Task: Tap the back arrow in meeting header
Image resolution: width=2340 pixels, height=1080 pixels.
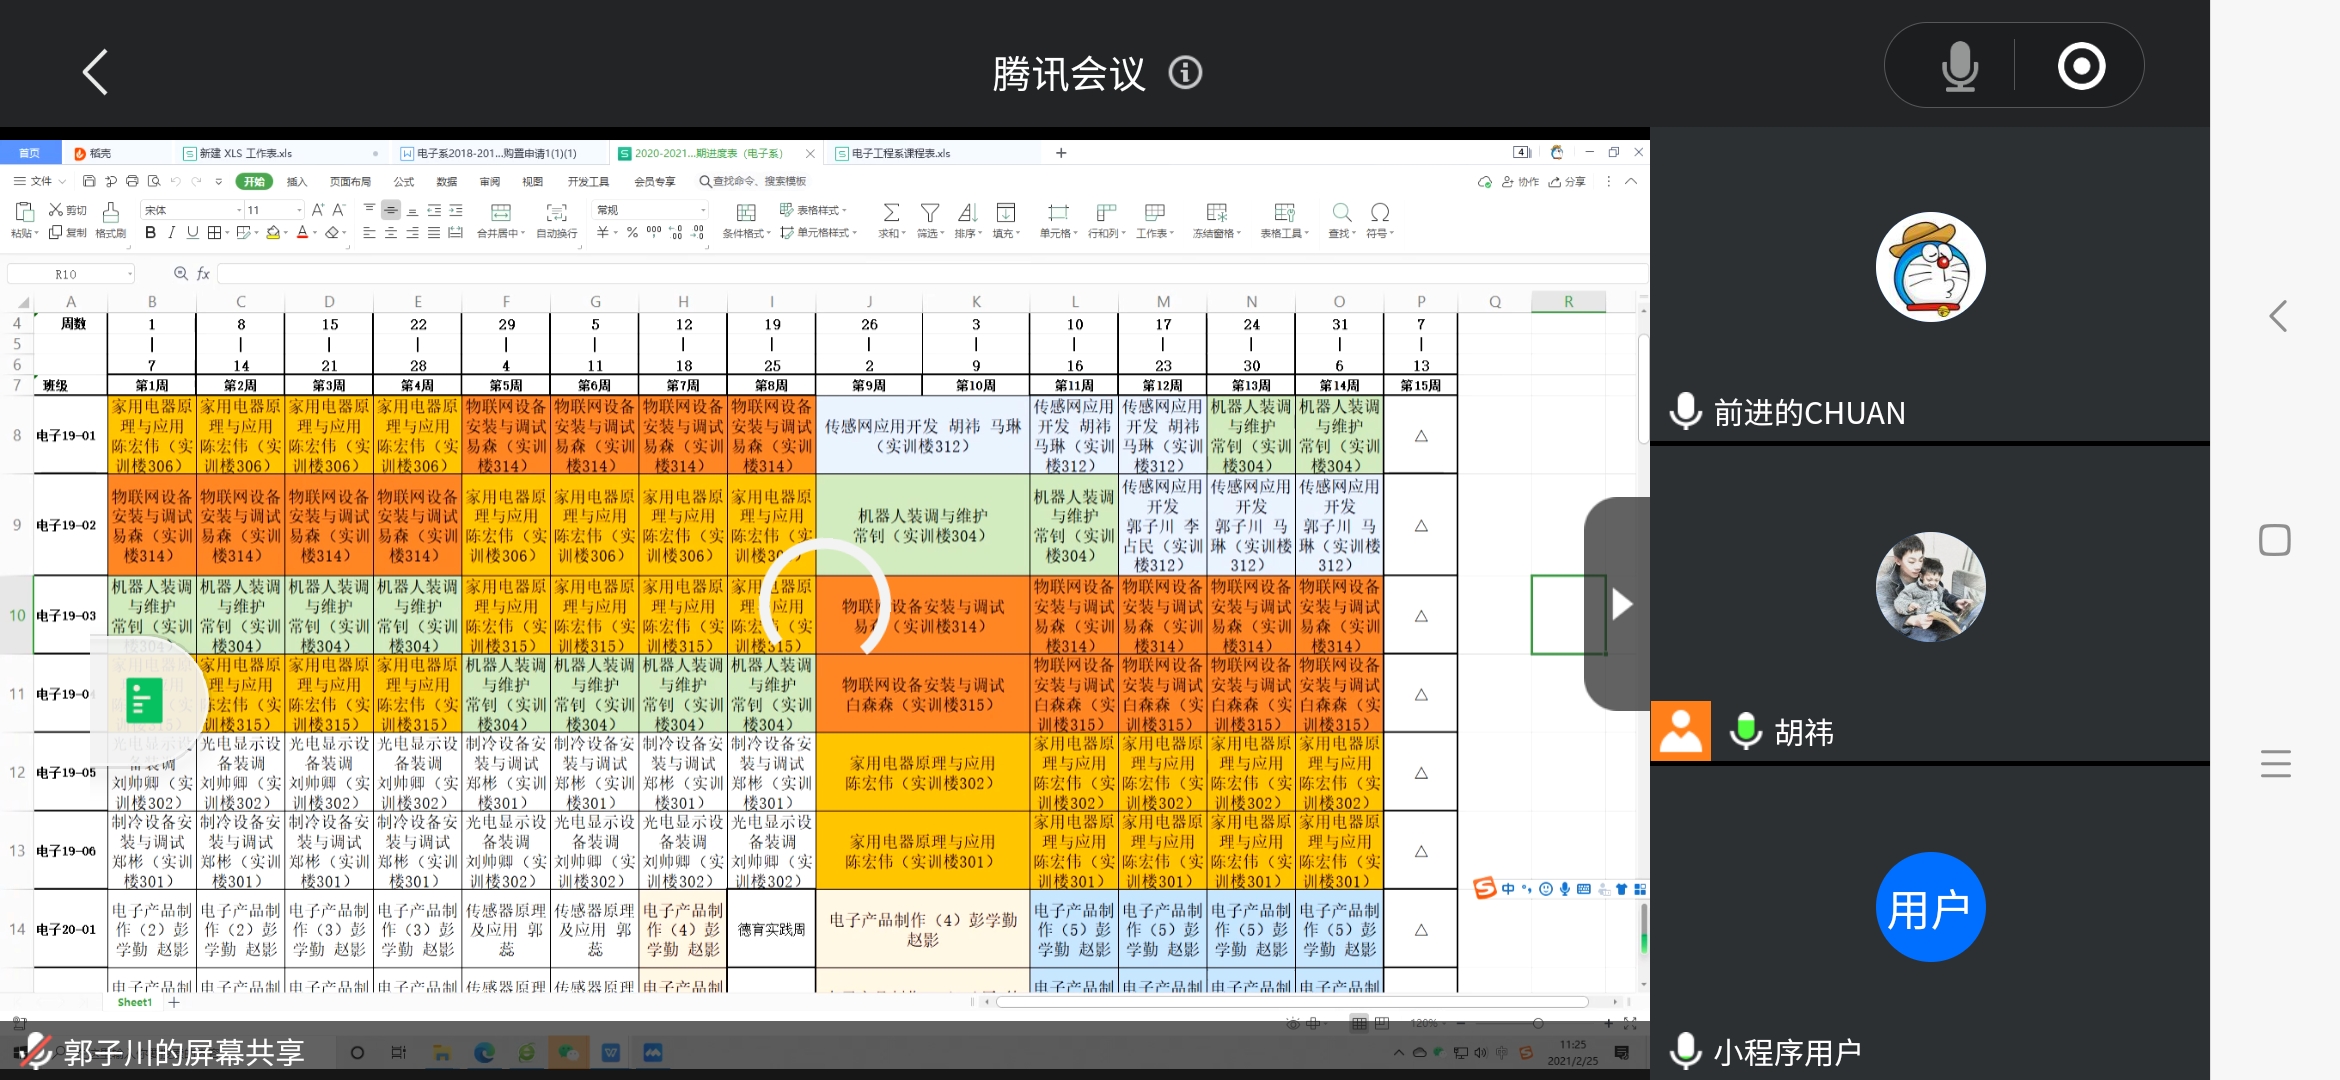Action: click(95, 72)
